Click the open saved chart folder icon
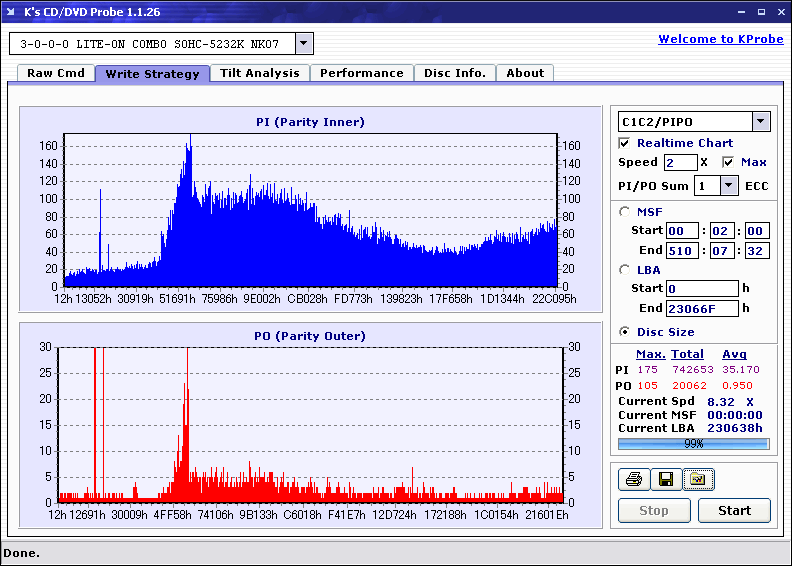 tap(698, 479)
